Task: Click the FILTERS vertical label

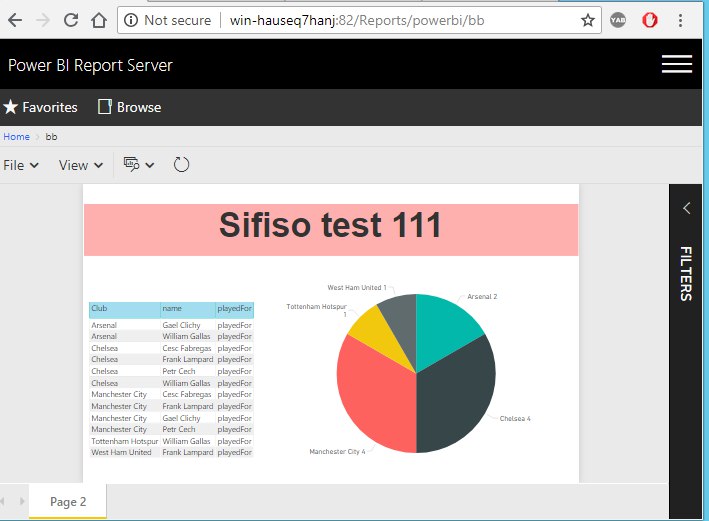Action: [x=686, y=274]
